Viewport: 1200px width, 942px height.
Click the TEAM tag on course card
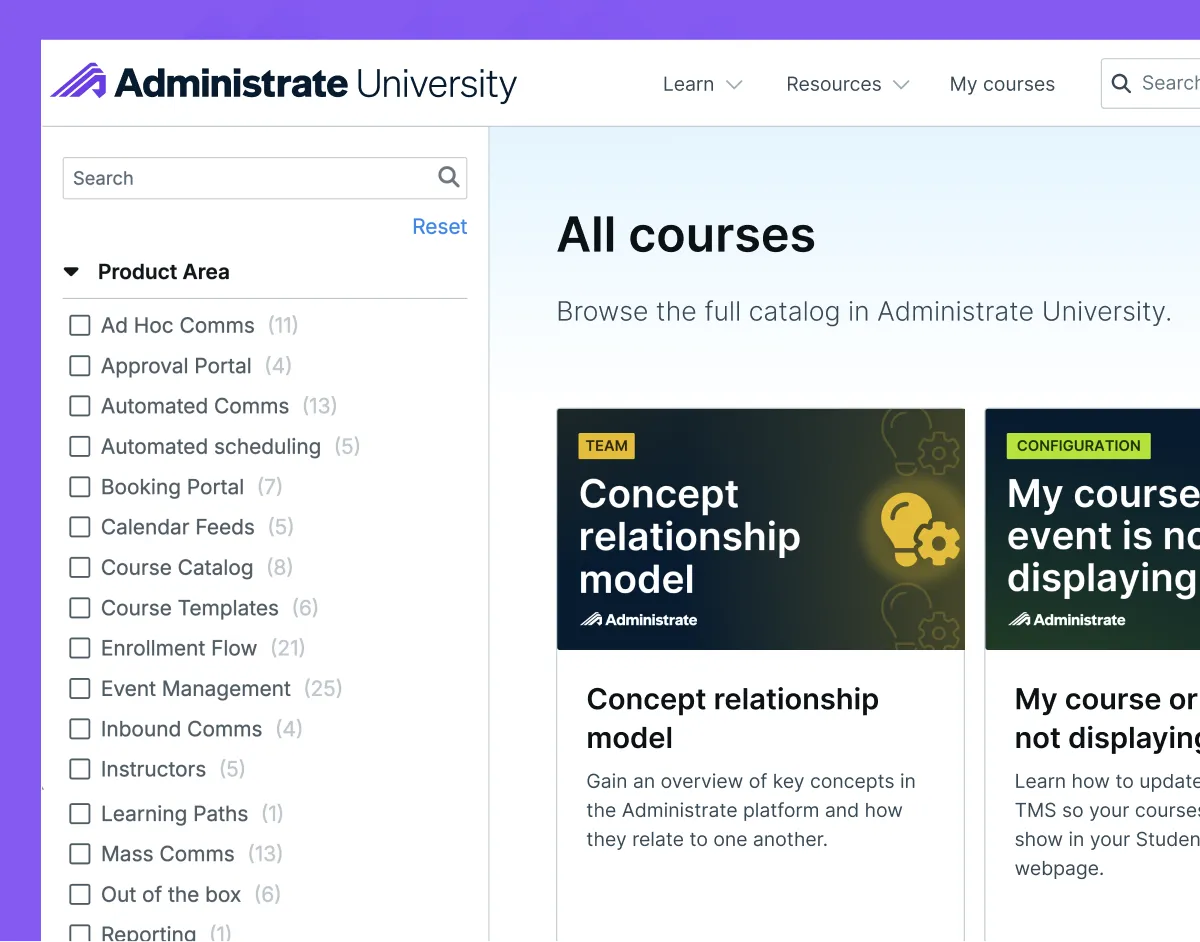point(607,446)
